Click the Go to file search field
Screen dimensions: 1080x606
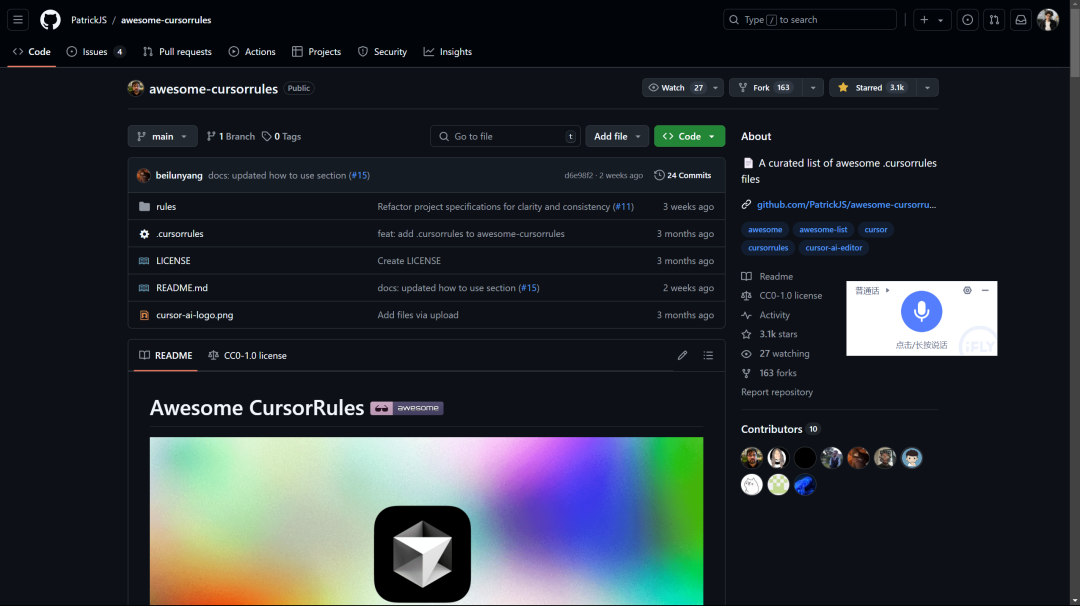tap(505, 136)
